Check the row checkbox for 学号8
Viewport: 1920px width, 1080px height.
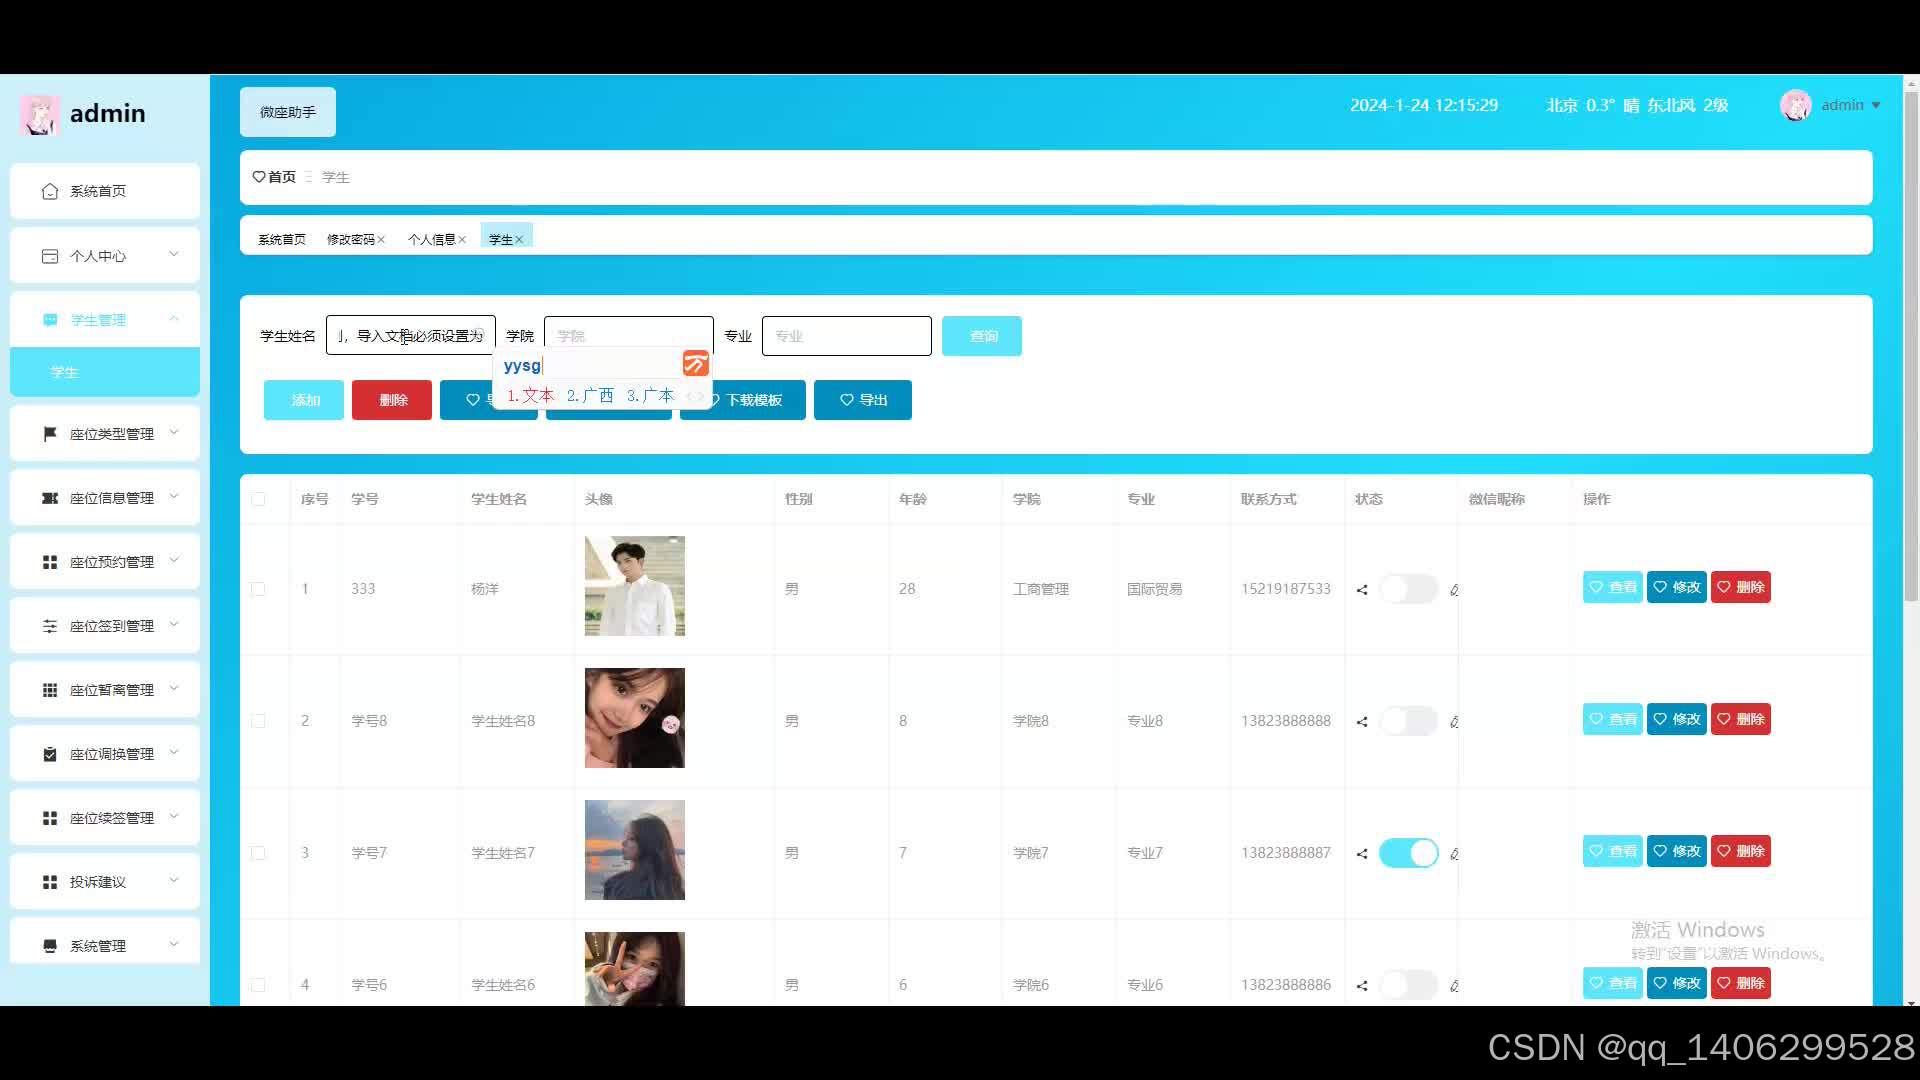pos(258,721)
